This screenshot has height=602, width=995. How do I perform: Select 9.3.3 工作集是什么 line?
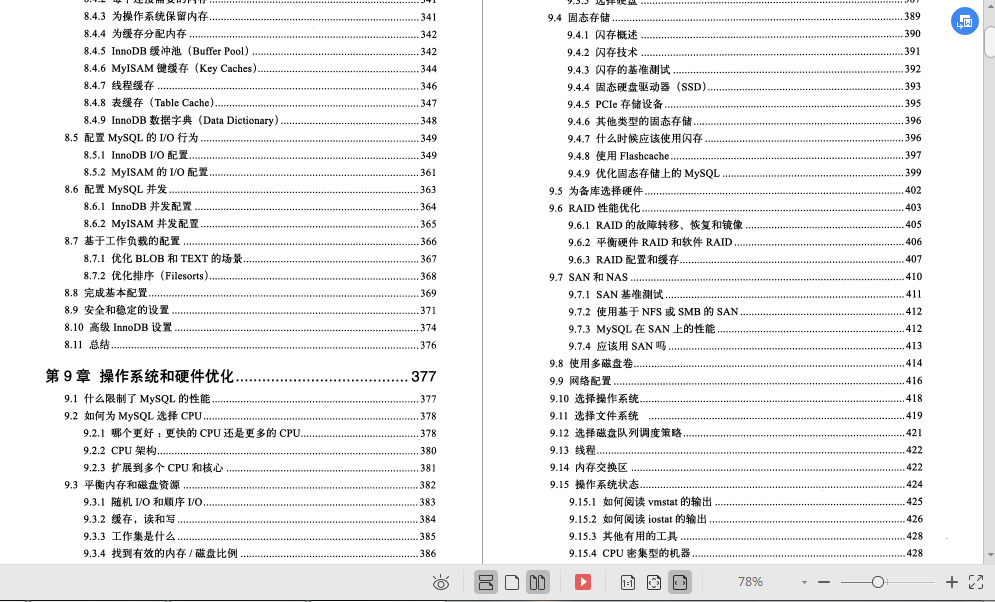(260, 536)
